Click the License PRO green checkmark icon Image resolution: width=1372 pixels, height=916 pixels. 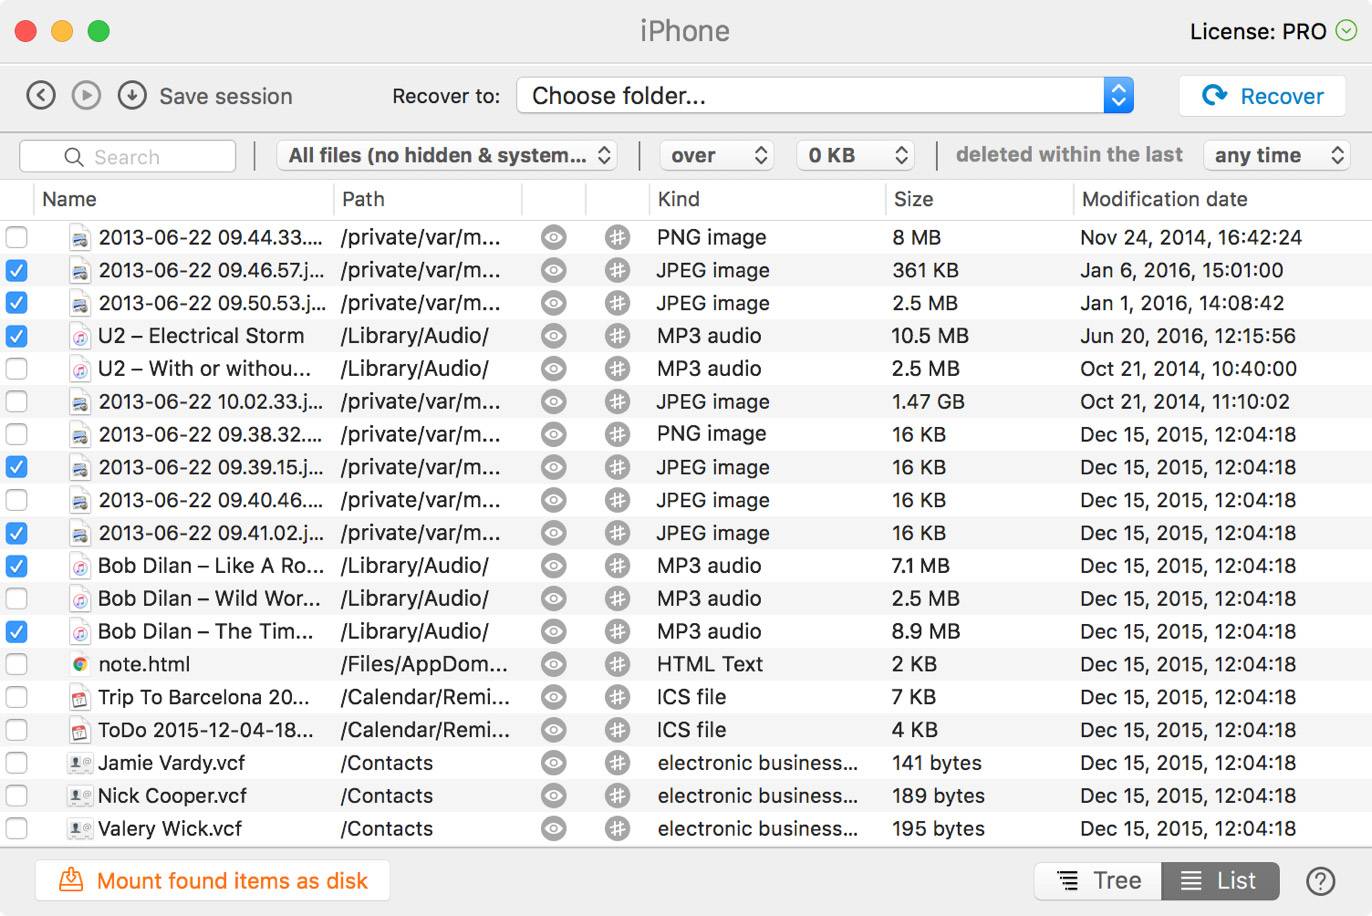(1346, 31)
